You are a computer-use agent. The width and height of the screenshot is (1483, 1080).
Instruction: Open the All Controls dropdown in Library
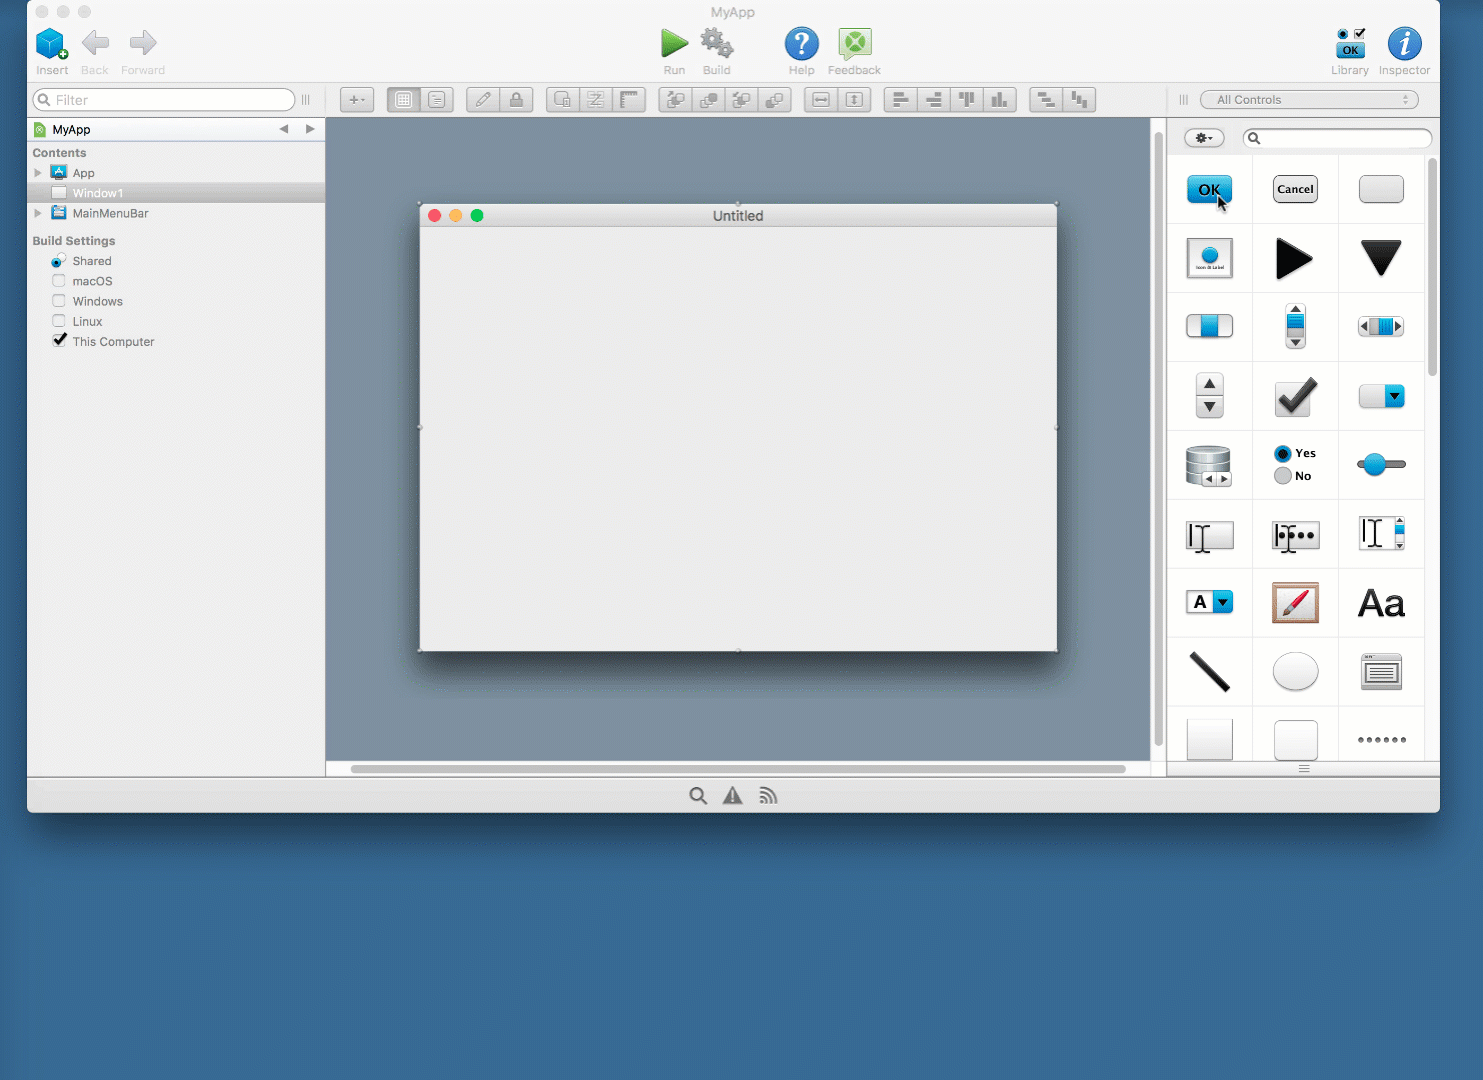point(1309,99)
